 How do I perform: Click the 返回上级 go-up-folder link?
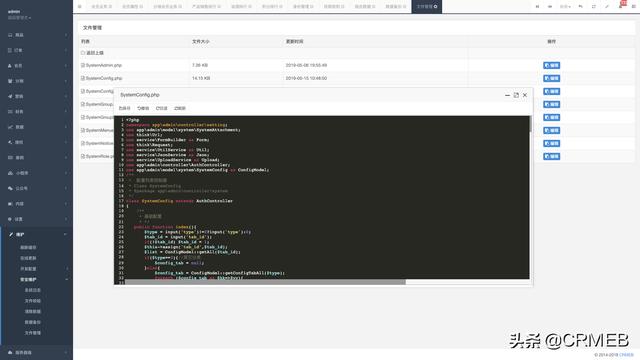pos(95,53)
